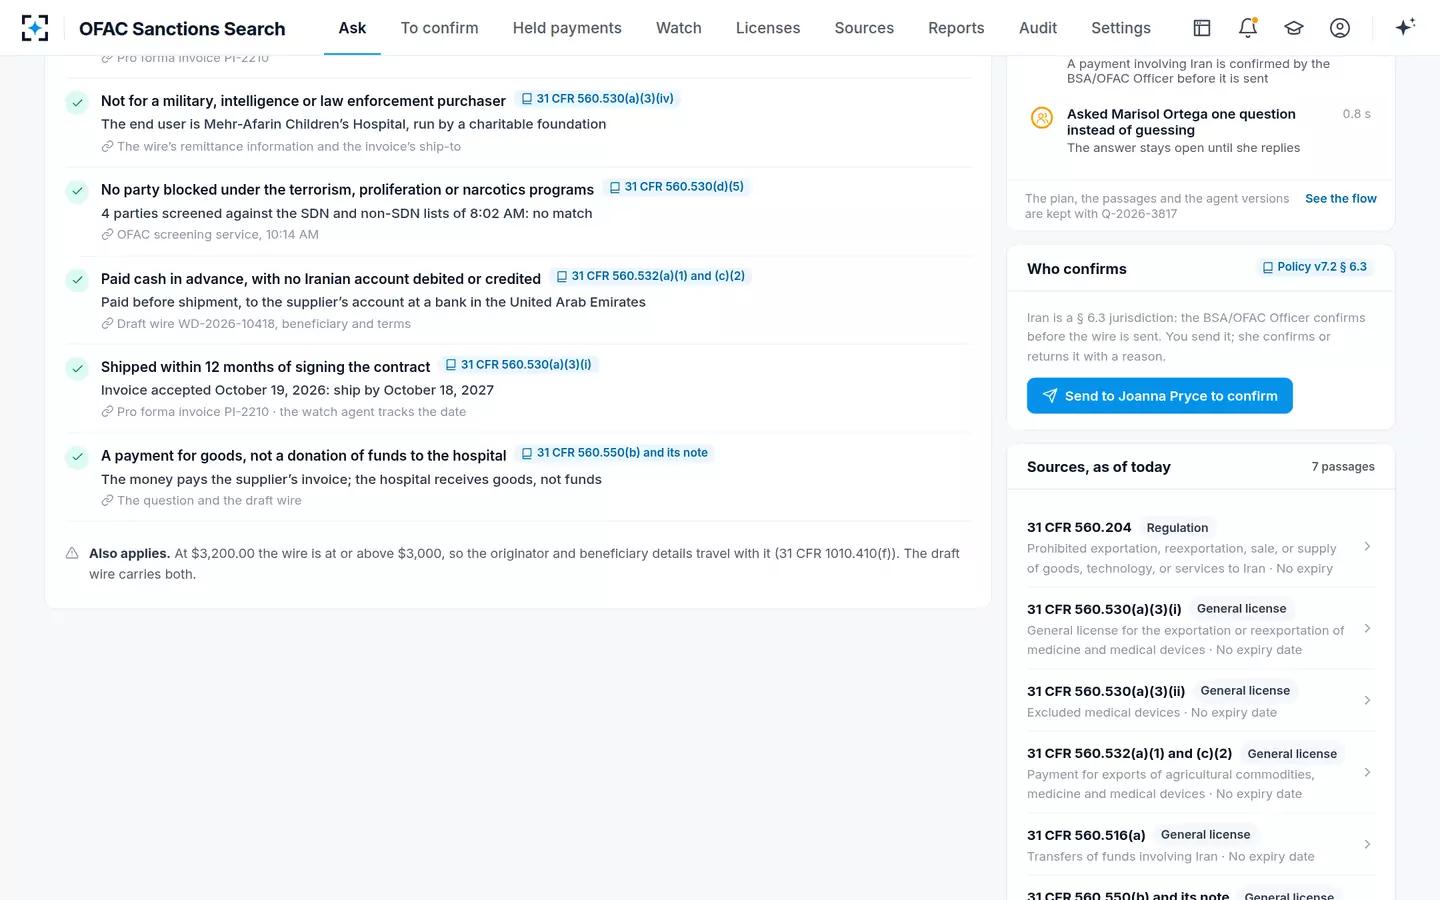This screenshot has width=1440, height=900.
Task: Open the sparkle assistant icon
Action: coord(1405,28)
